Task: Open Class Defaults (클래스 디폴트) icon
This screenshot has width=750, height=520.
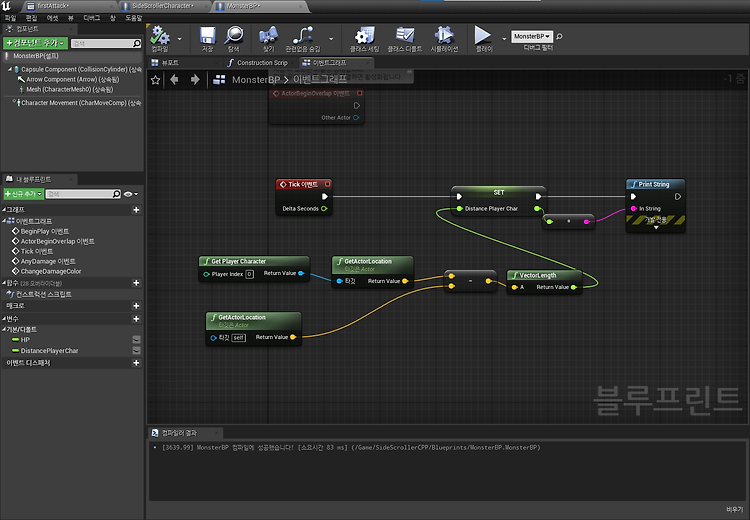Action: coord(405,35)
